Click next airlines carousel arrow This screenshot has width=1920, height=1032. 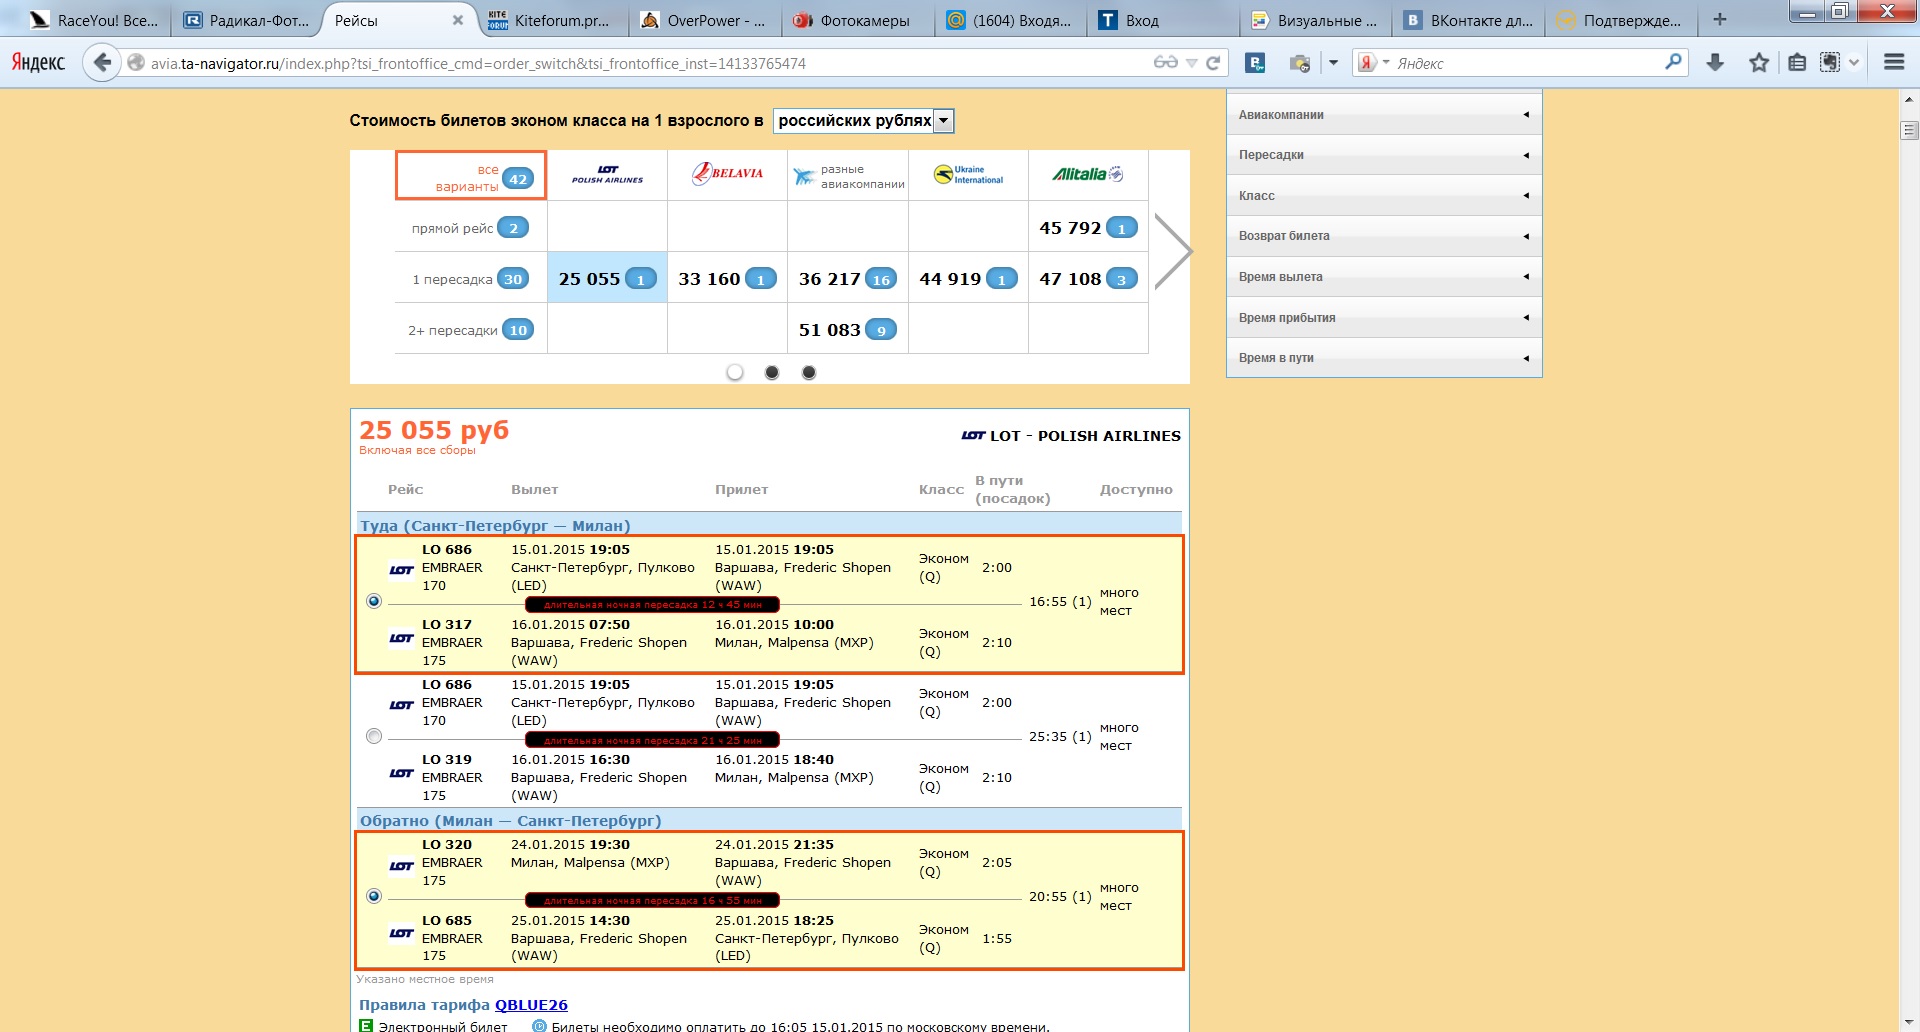1173,251
